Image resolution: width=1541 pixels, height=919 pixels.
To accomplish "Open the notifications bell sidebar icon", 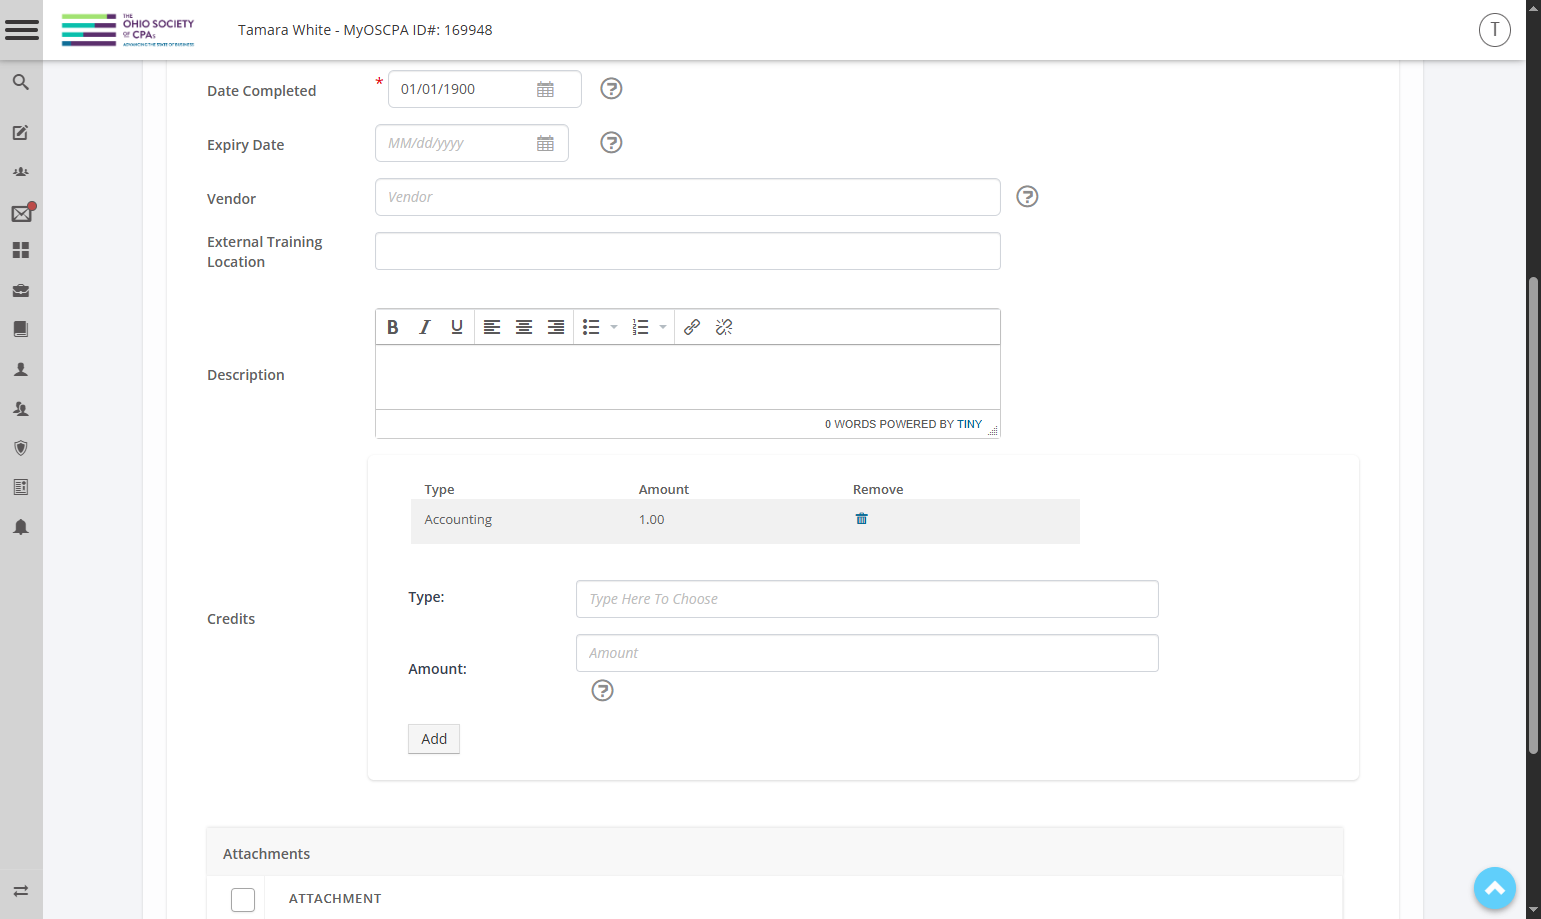I will pyautogui.click(x=20, y=527).
